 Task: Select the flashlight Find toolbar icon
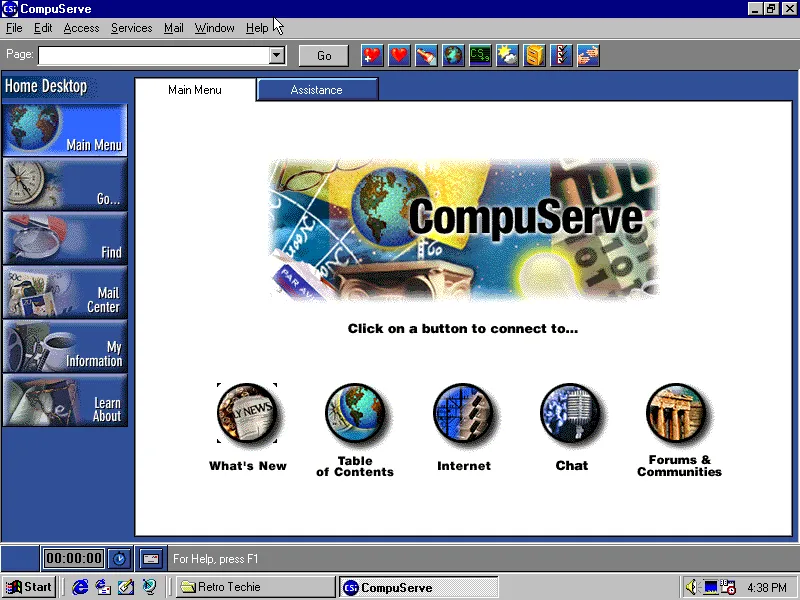(426, 55)
